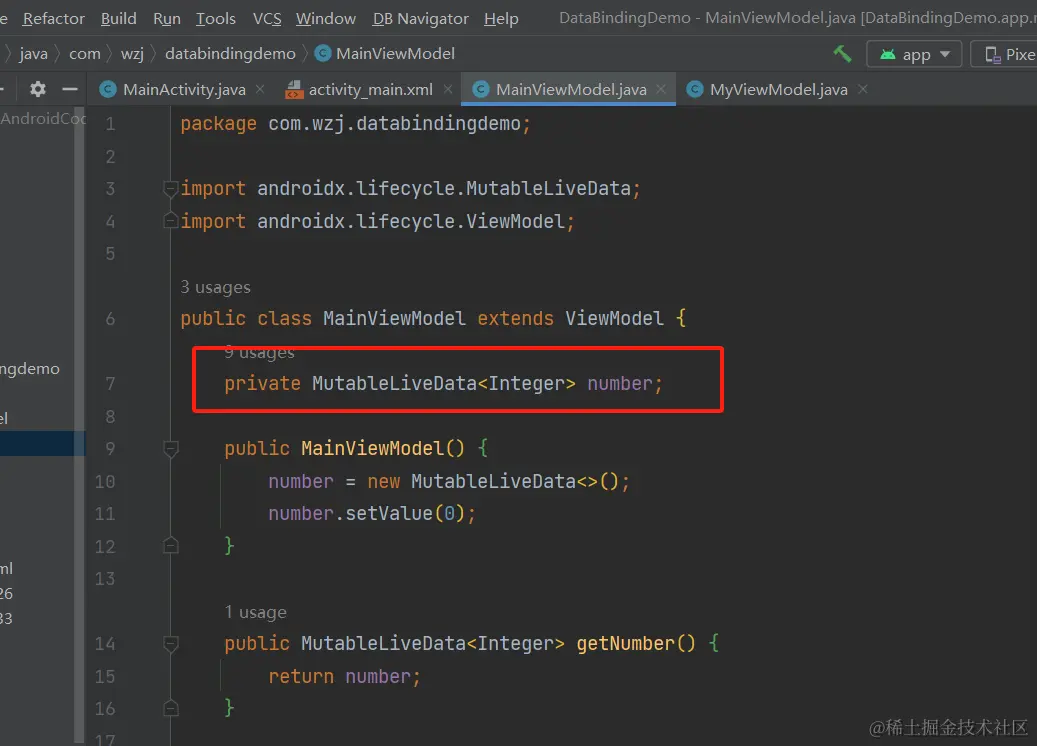Close the MainActivity.java tab
Image resolution: width=1037 pixels, height=746 pixels.
pyautogui.click(x=260, y=89)
